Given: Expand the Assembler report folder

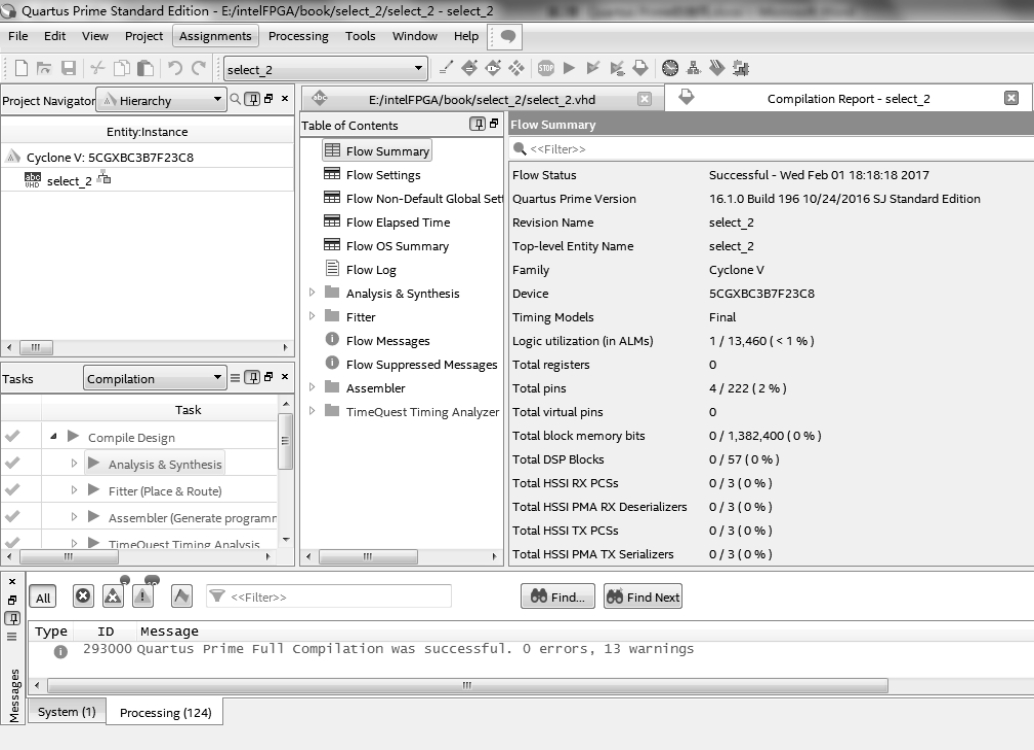Looking at the screenshot, I should click(312, 387).
